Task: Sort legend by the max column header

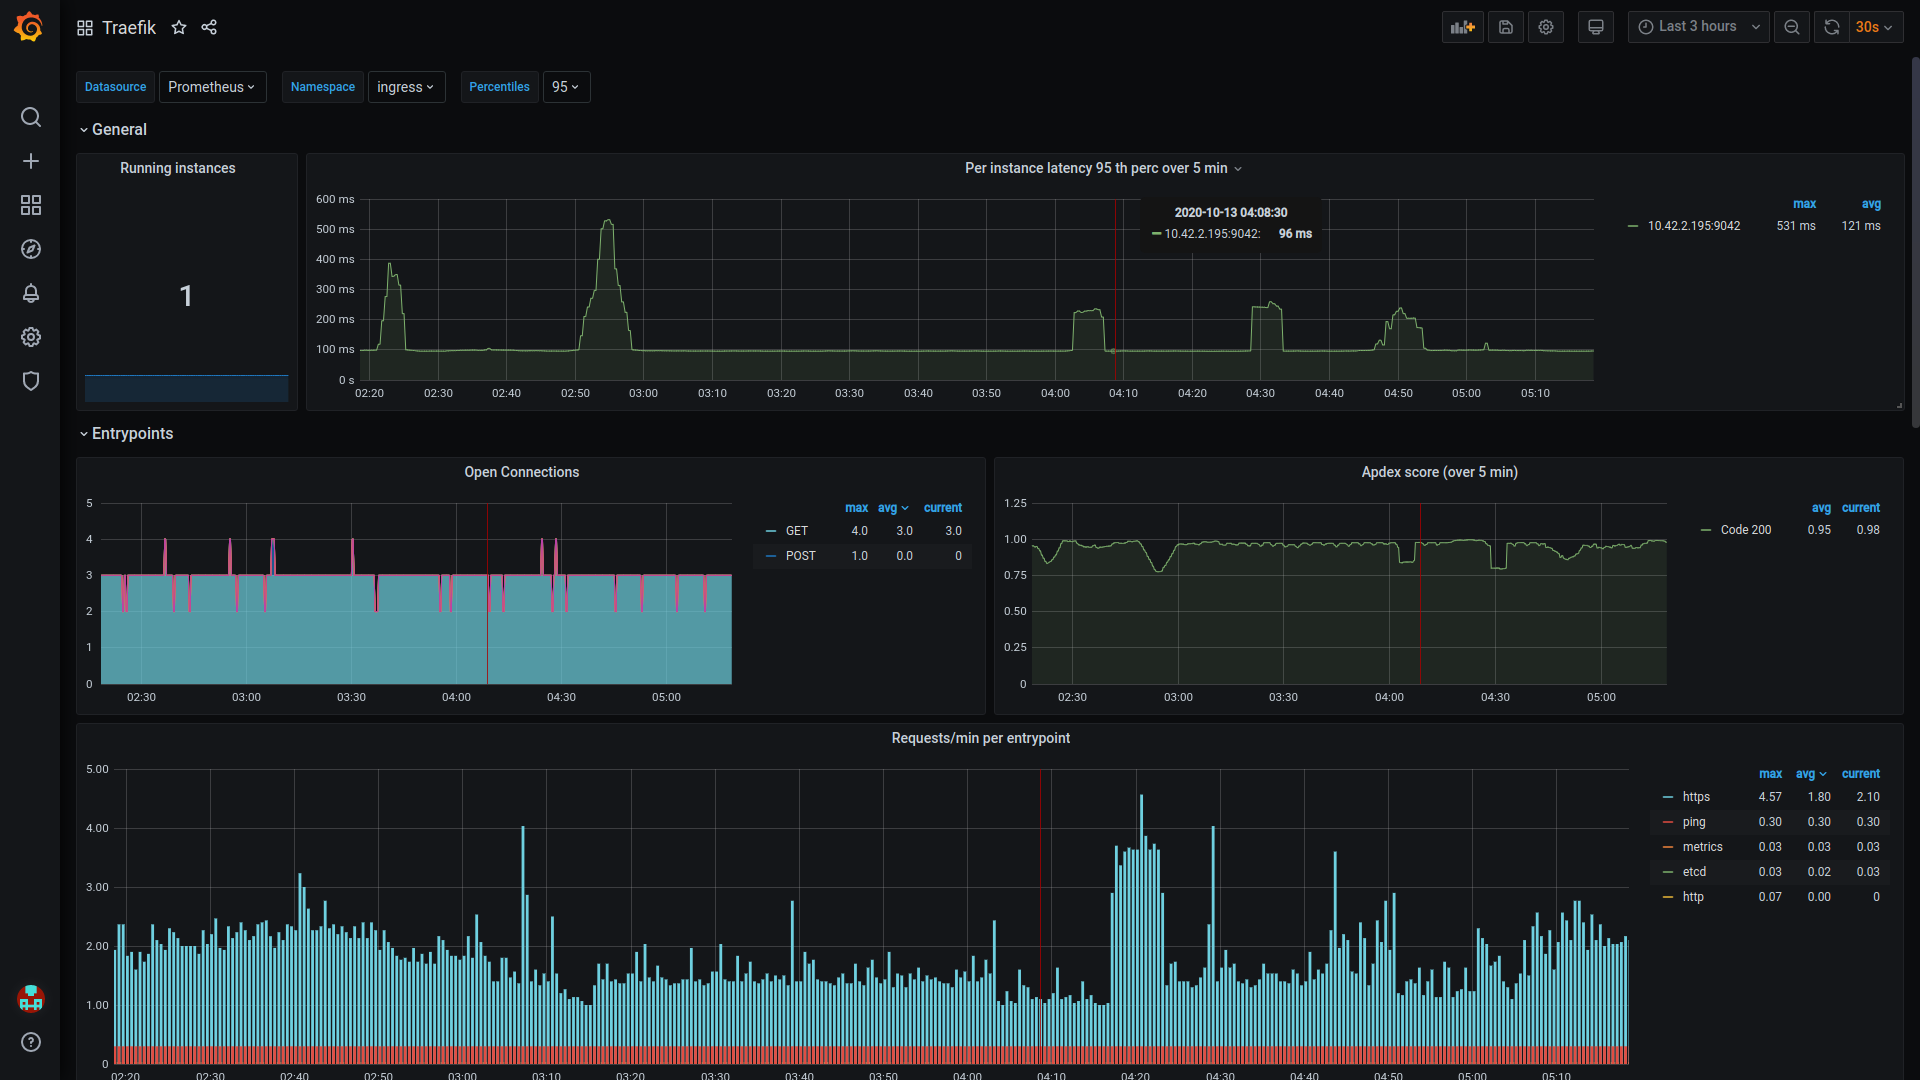Action: point(1770,774)
